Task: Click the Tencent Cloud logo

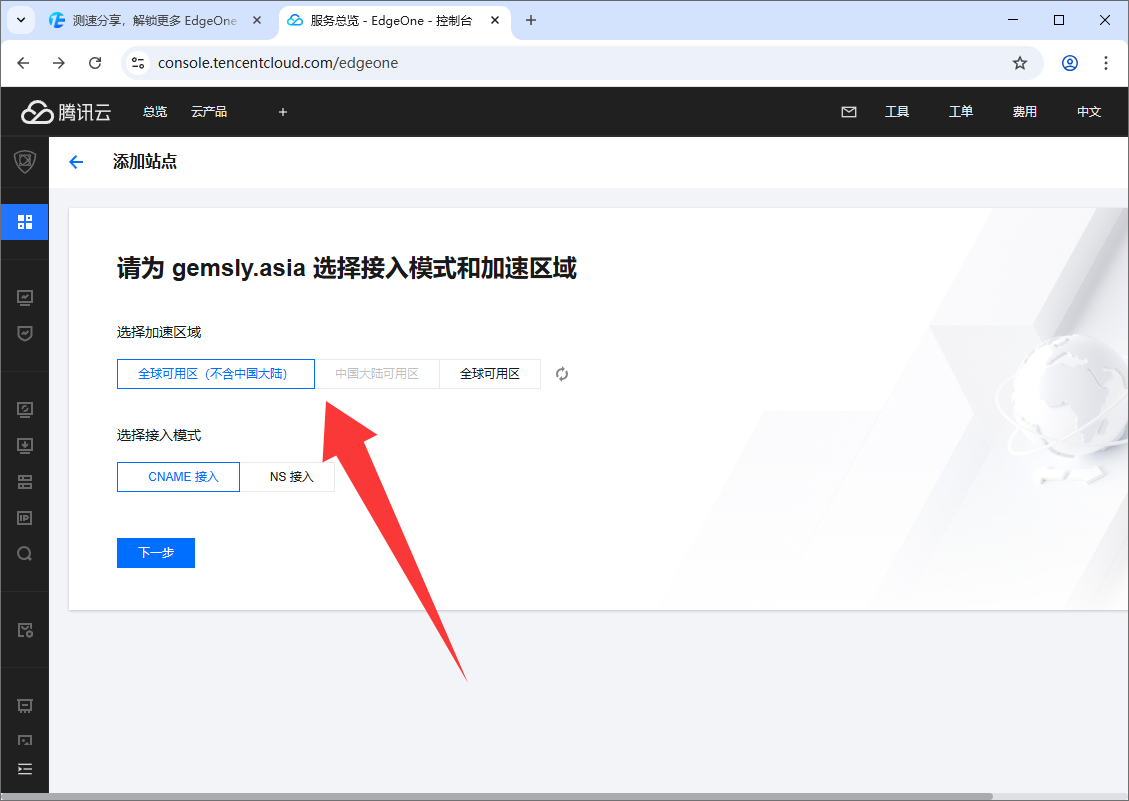Action: (x=66, y=112)
